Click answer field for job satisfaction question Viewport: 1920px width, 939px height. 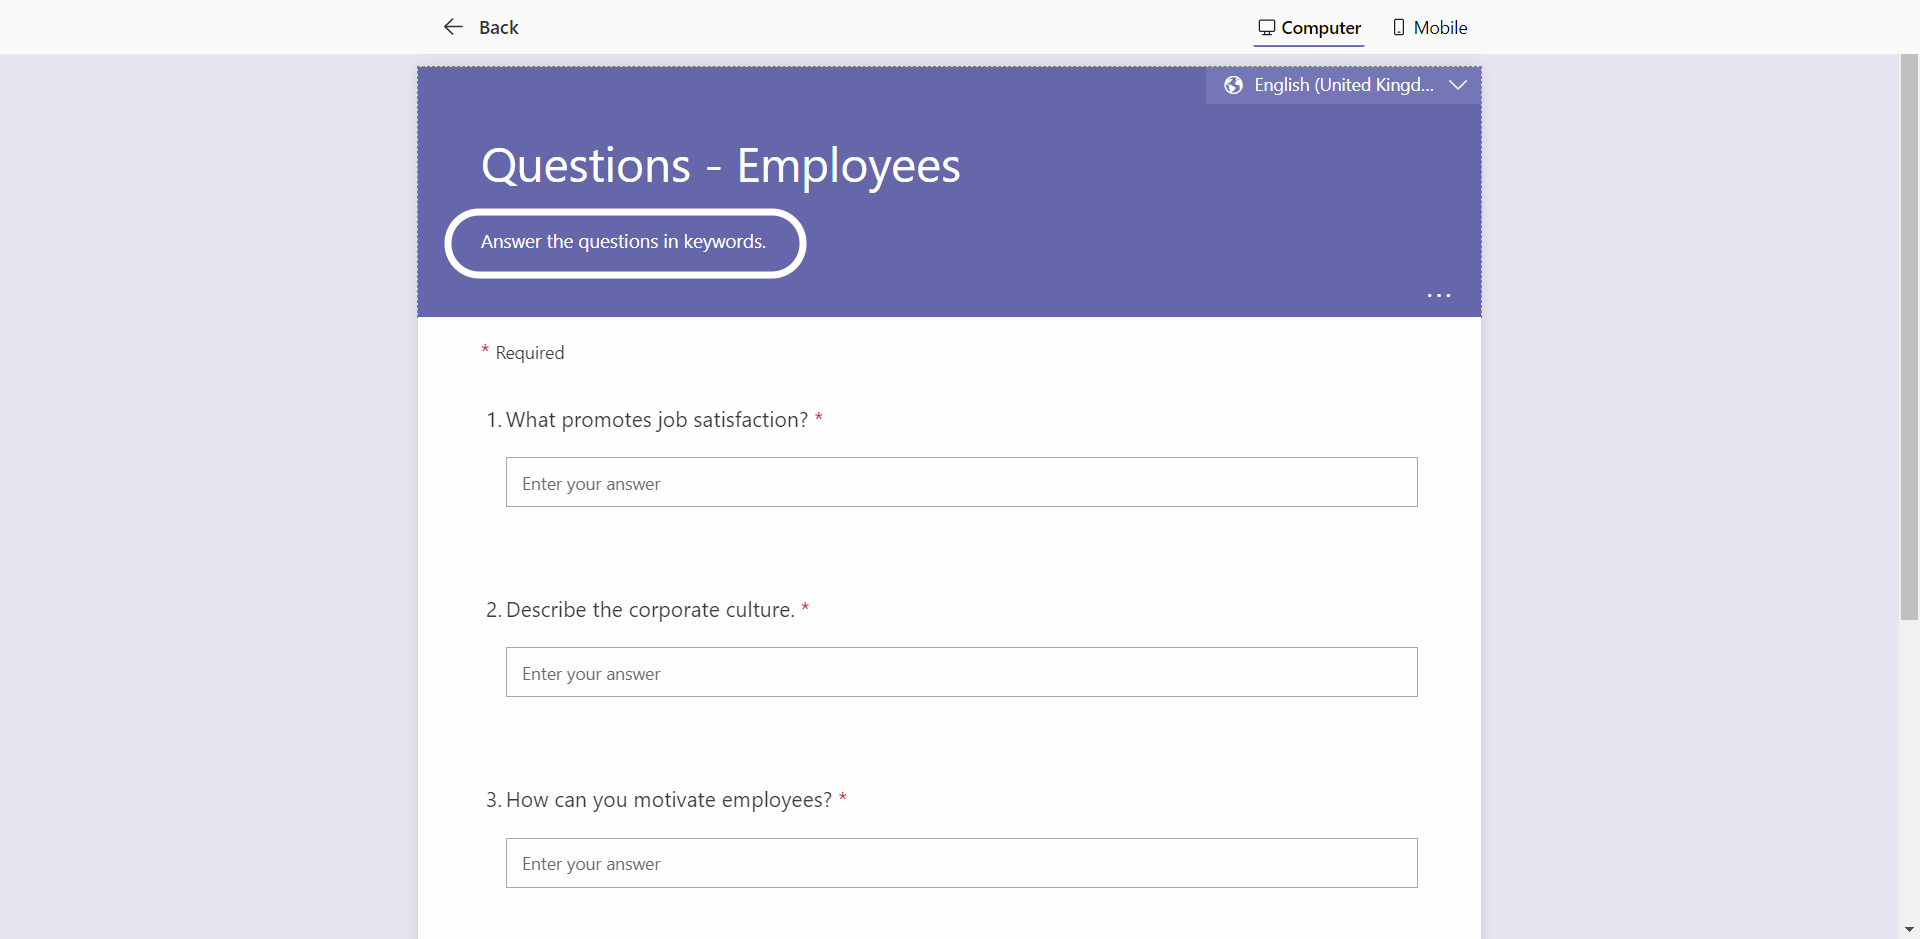click(961, 482)
